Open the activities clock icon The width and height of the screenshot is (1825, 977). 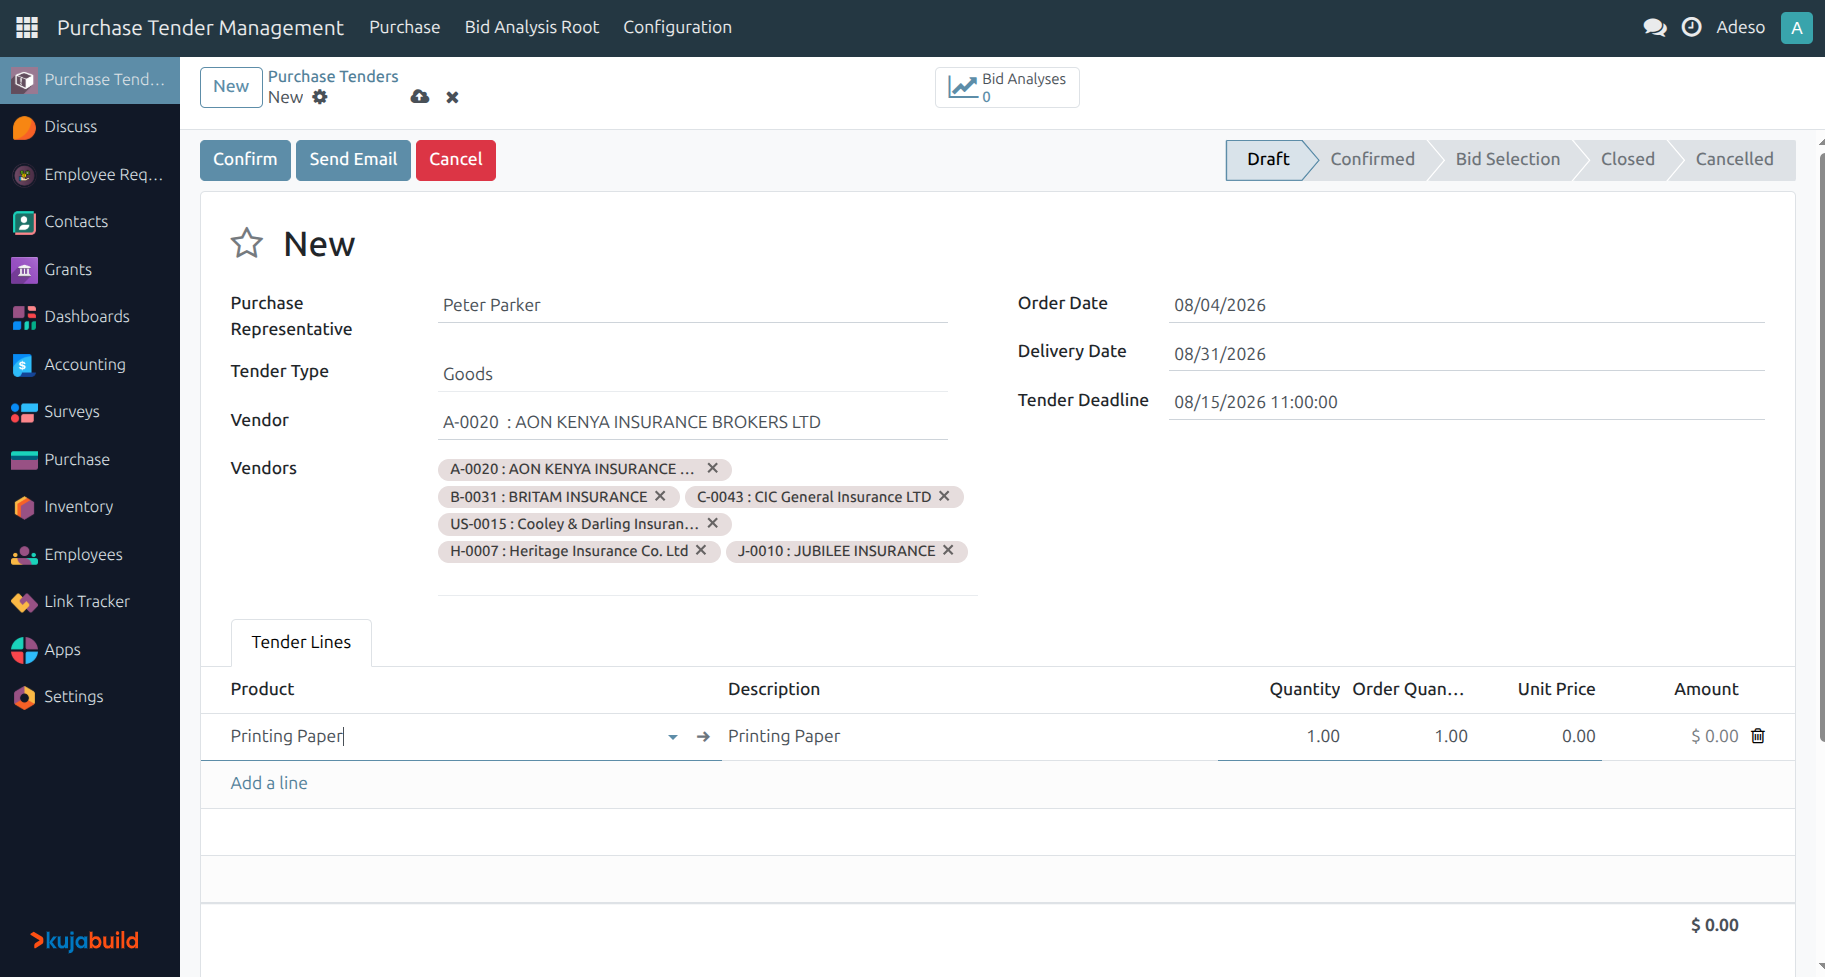click(x=1692, y=27)
